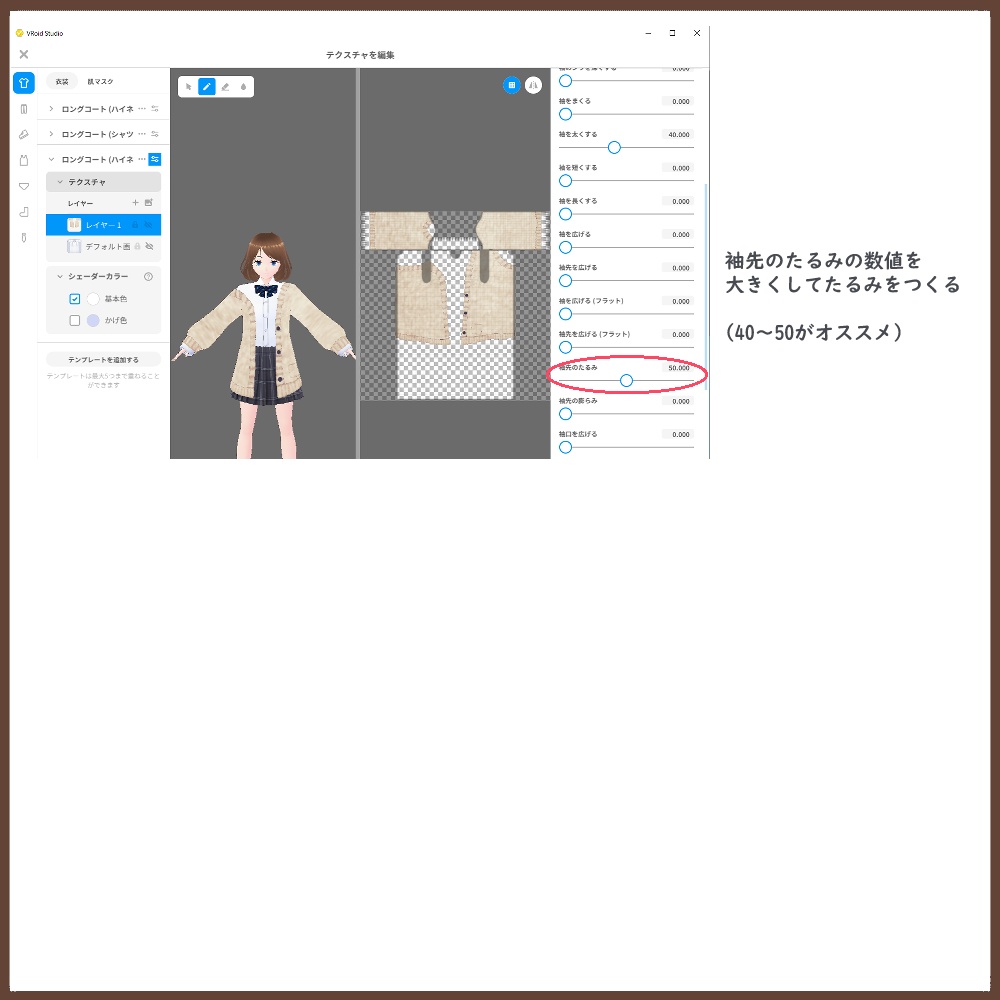1000x1000 pixels.
Task: Uncheck the 基本色 checkbox
Action: 75,299
